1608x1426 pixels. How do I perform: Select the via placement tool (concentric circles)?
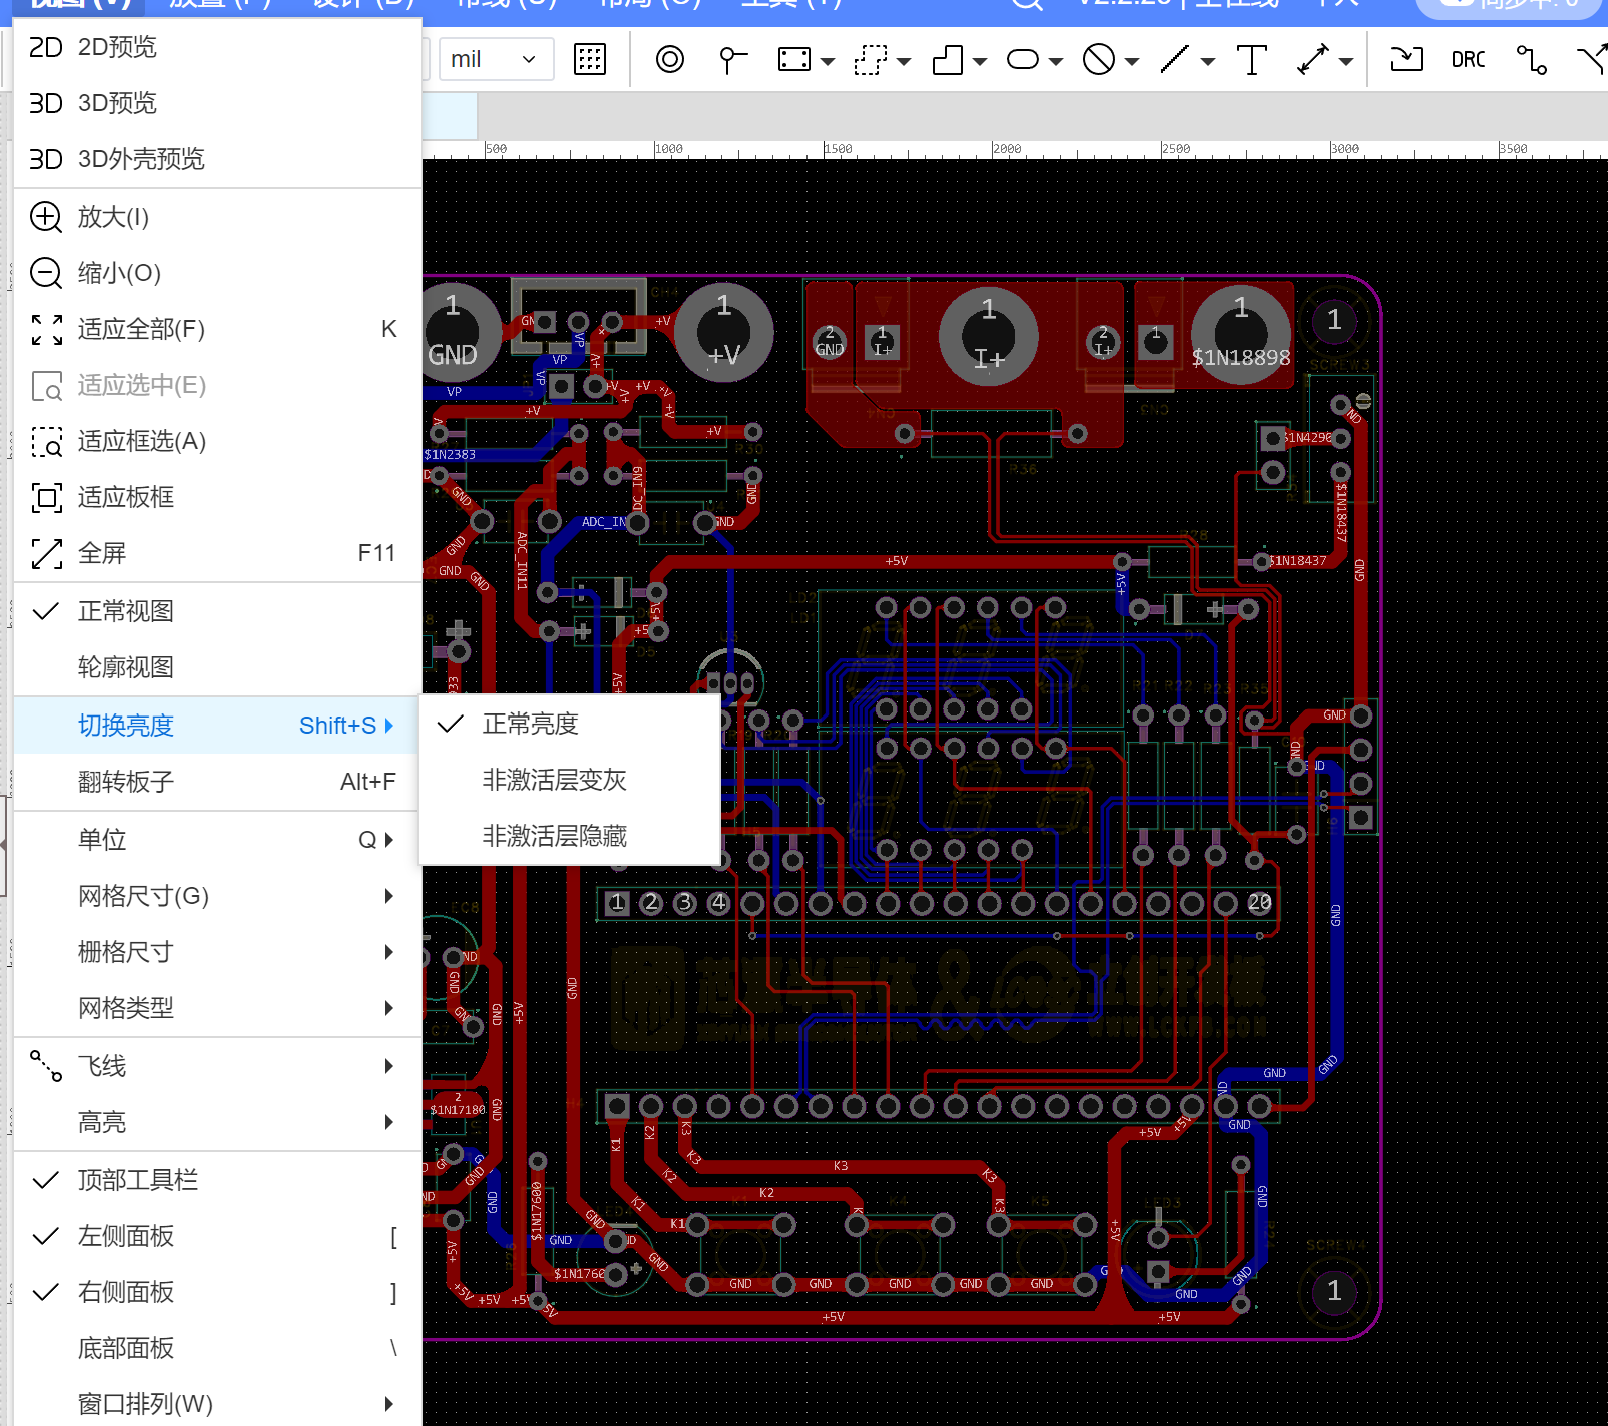pos(669,59)
